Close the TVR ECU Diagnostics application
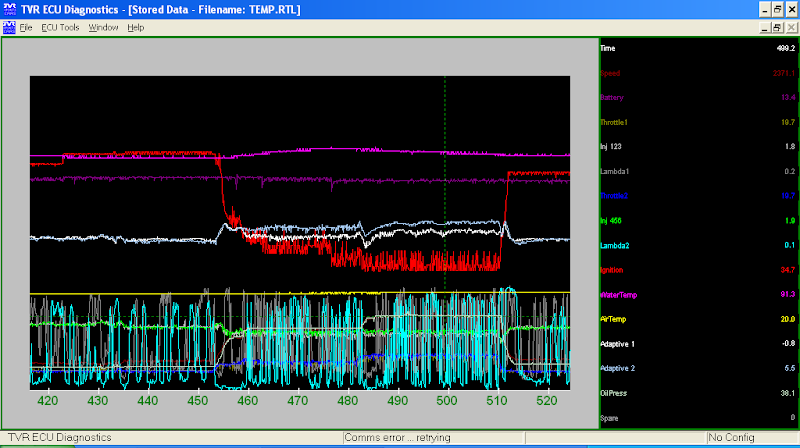The width and height of the screenshot is (800, 448). tap(791, 9)
